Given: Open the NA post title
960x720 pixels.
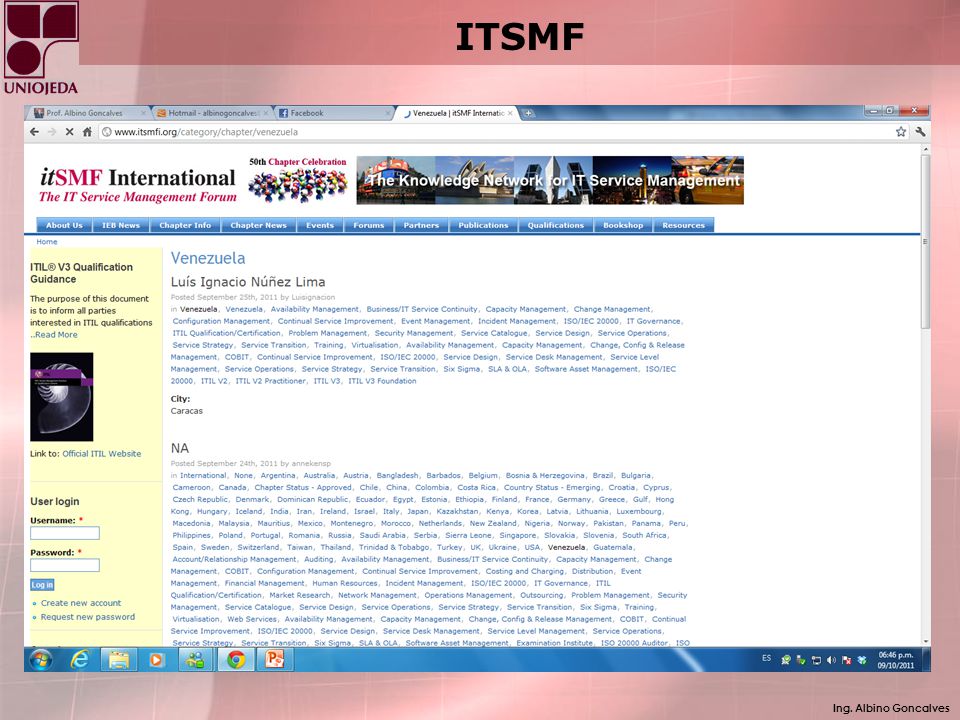Looking at the screenshot, I should tap(180, 448).
